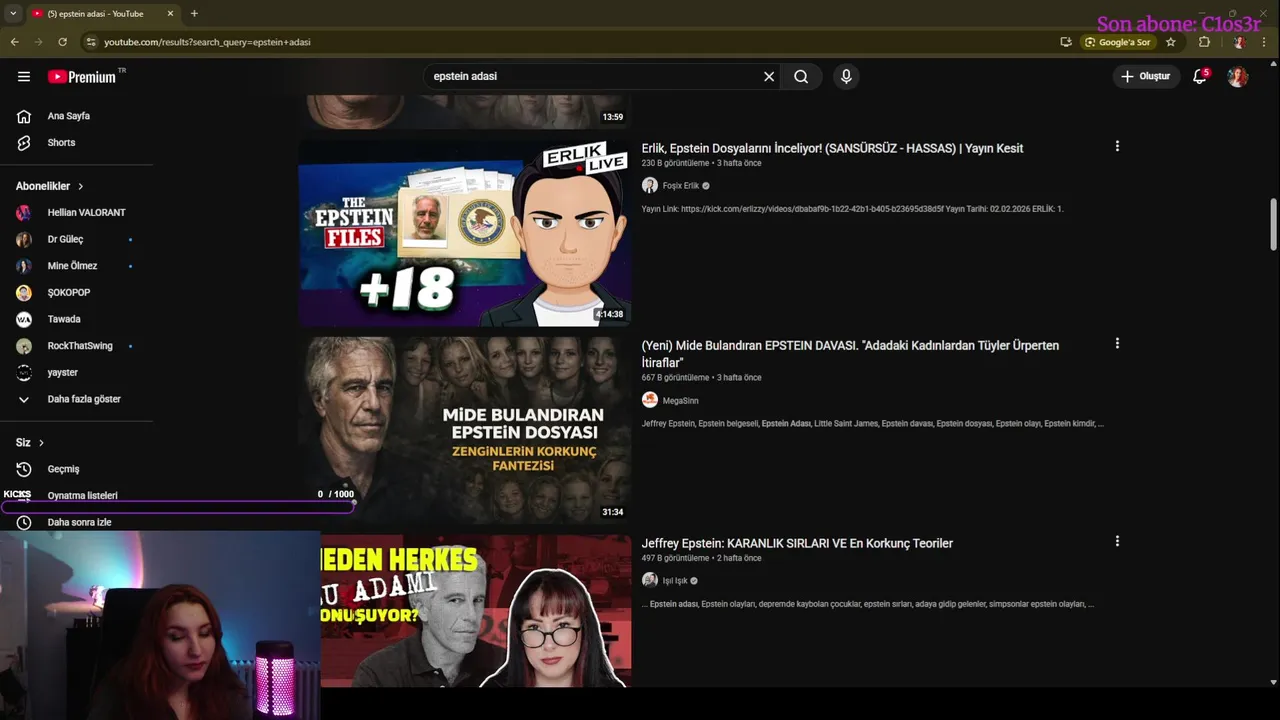Click the Shorts icon

(24, 143)
